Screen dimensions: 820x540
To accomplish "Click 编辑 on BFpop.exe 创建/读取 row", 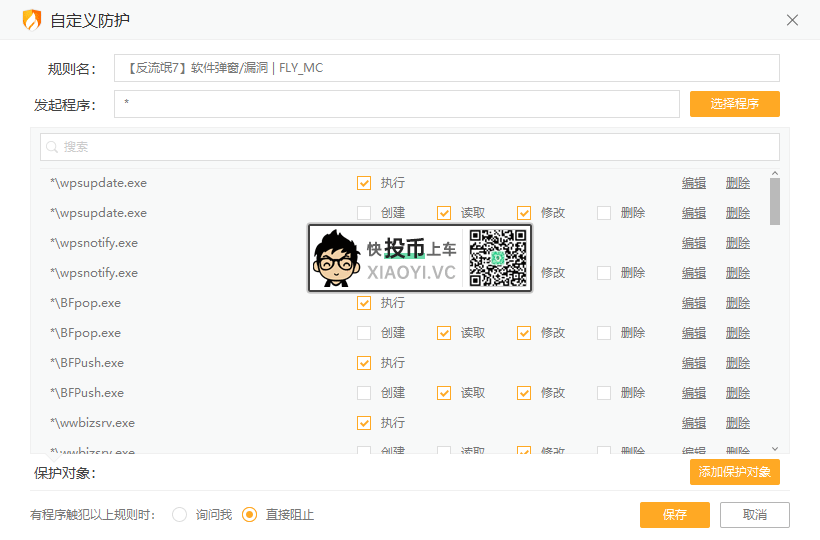I will (694, 333).
